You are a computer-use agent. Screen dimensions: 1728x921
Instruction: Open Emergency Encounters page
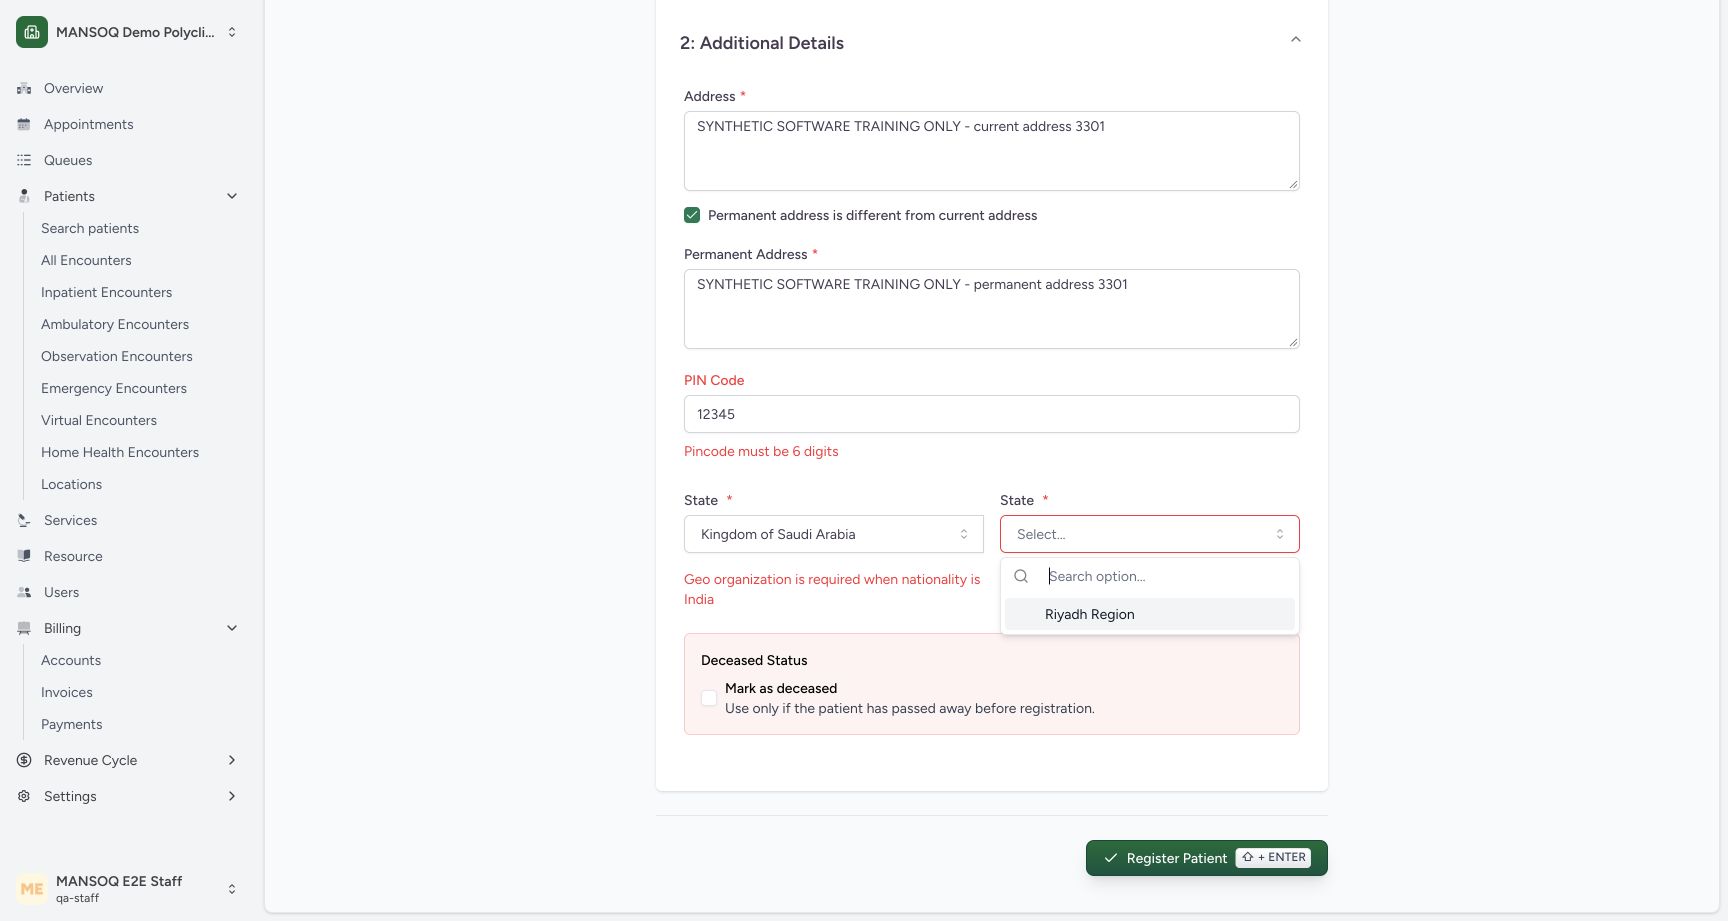(x=114, y=388)
